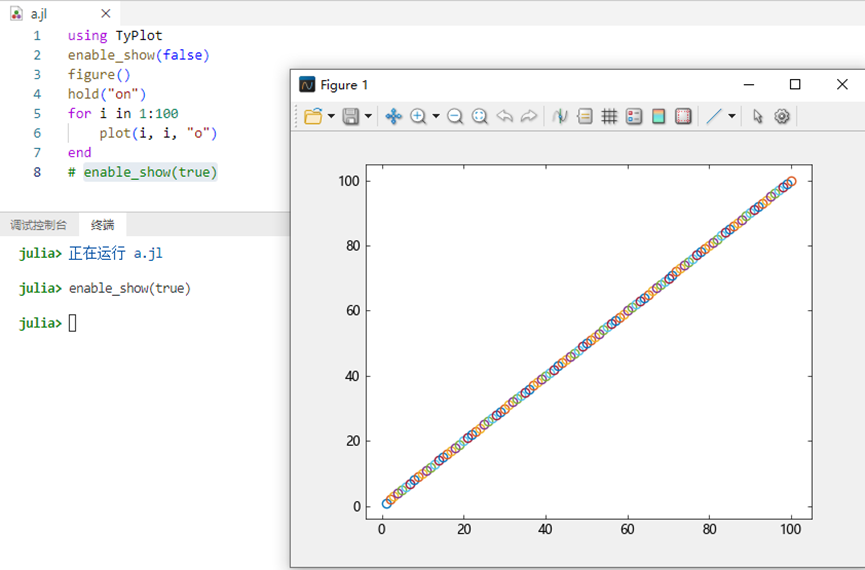Switch to the 调试控制台 tab
Screen dimensions: 865x570
click(39, 225)
